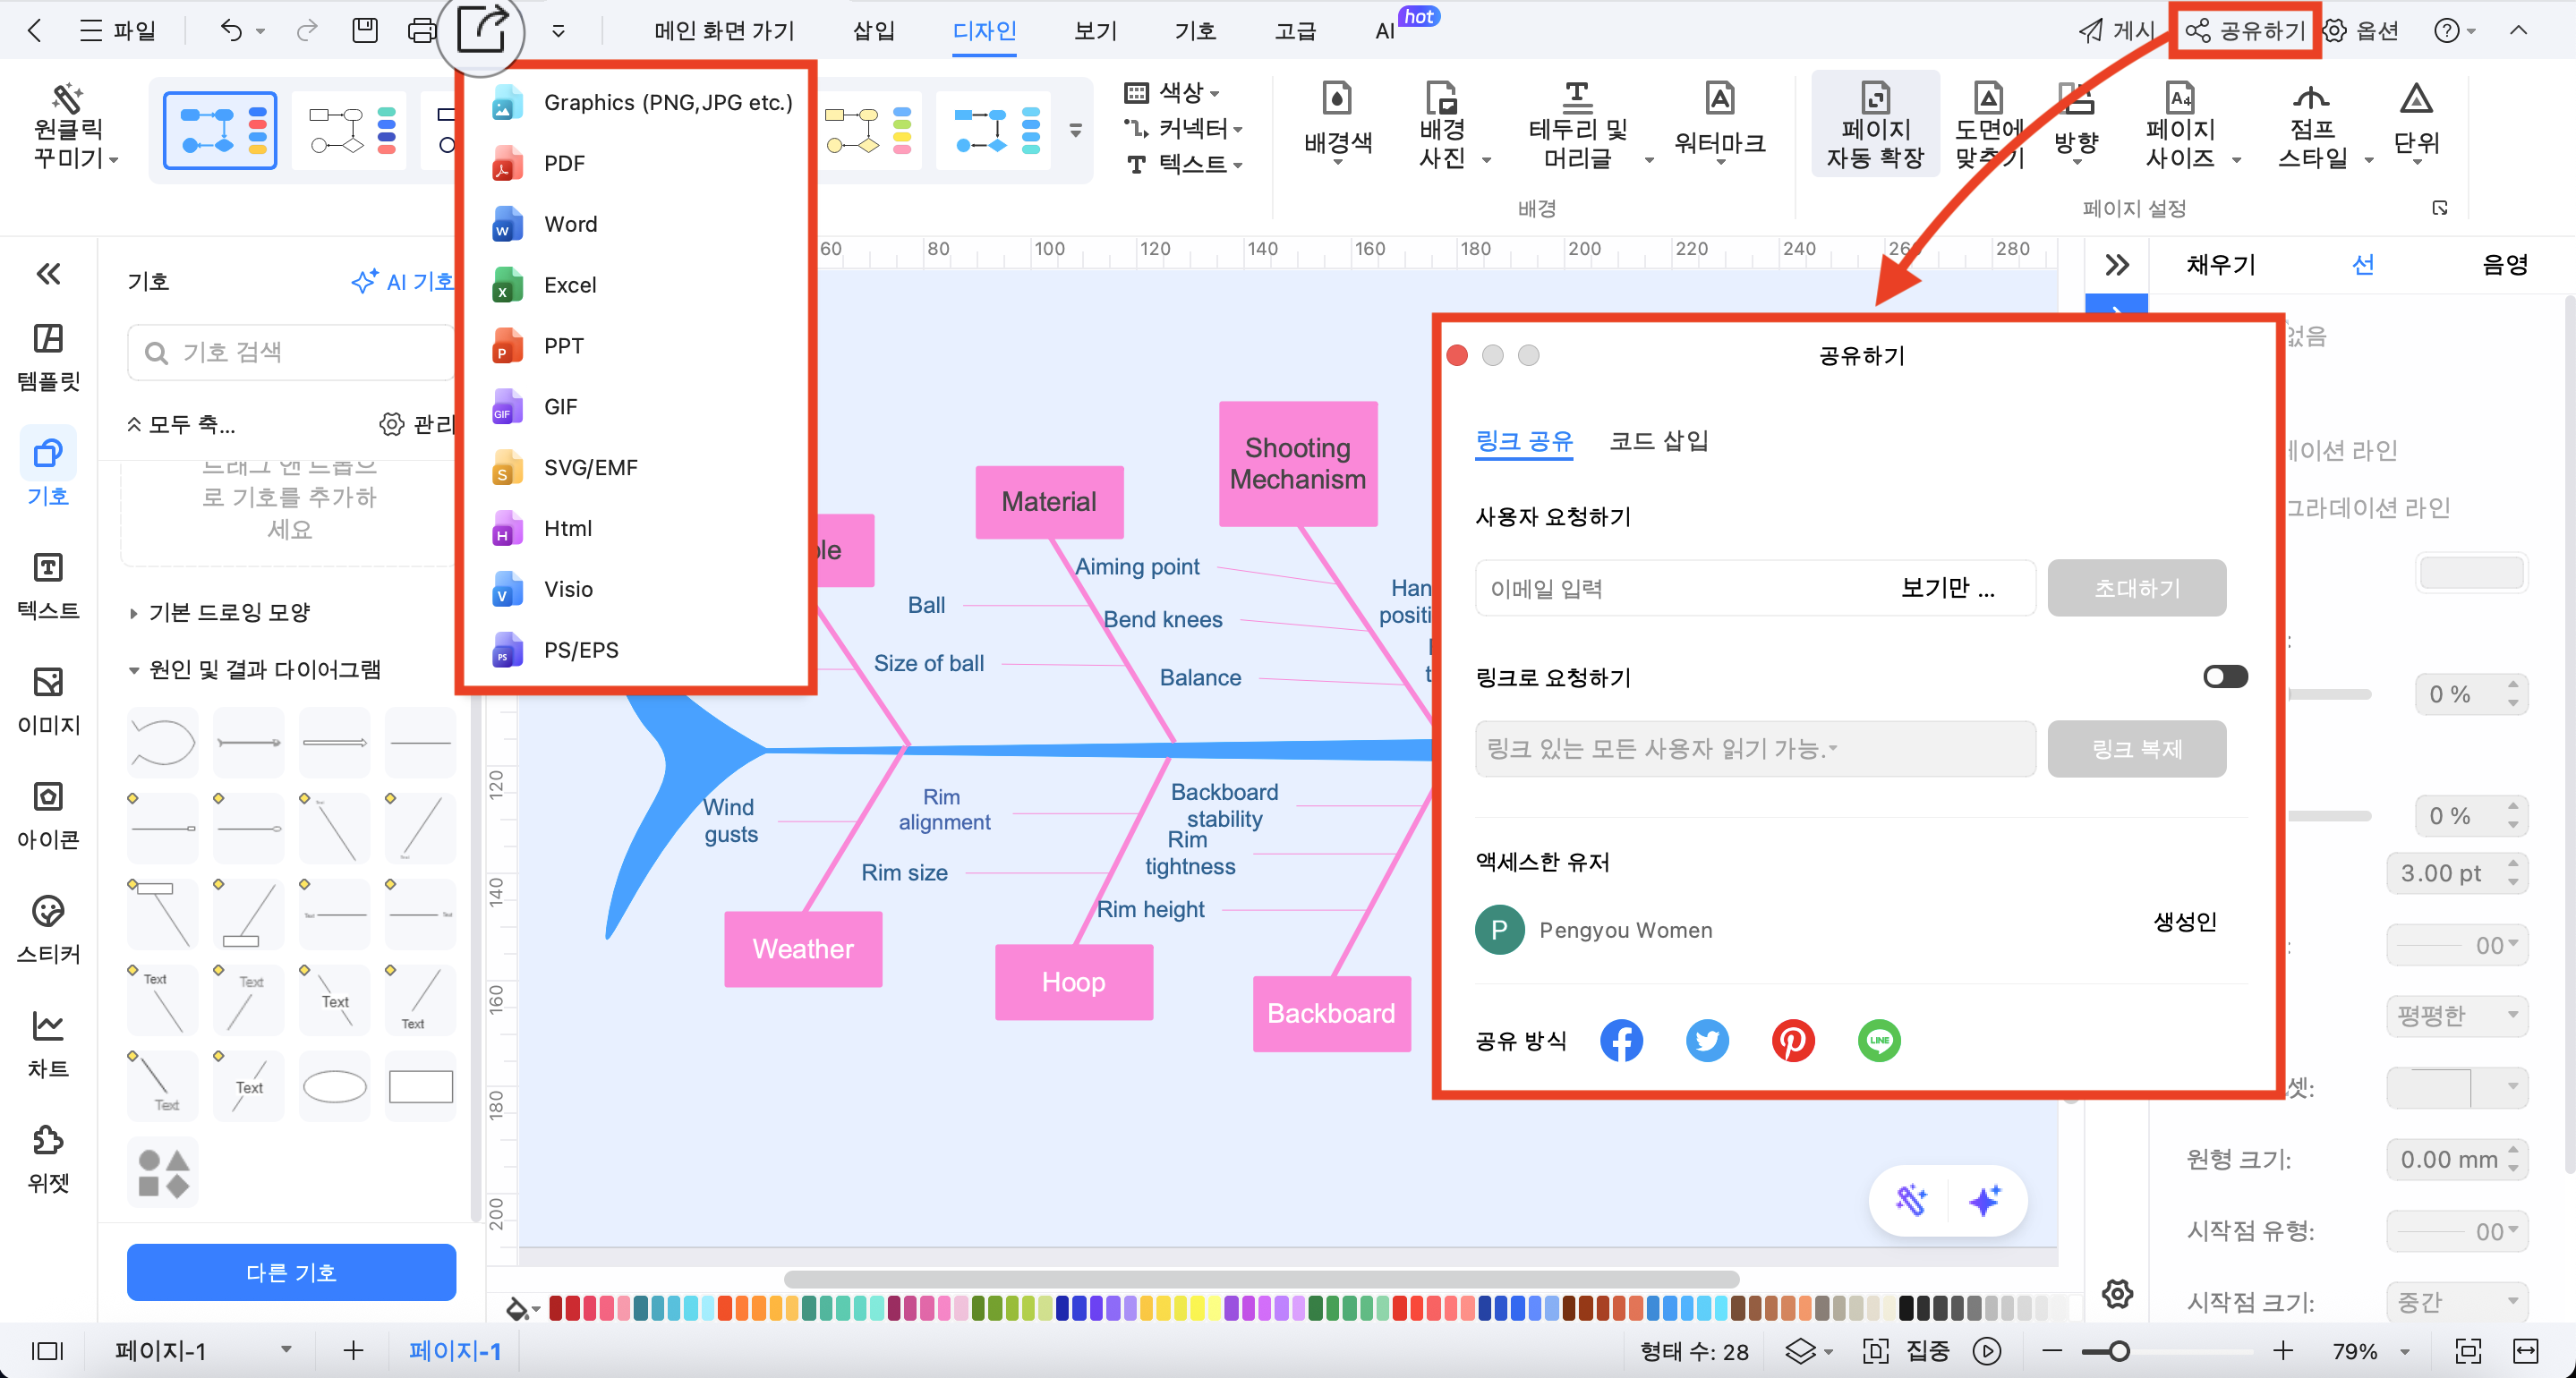
Task: Click the 게시 publish button
Action: (2116, 31)
